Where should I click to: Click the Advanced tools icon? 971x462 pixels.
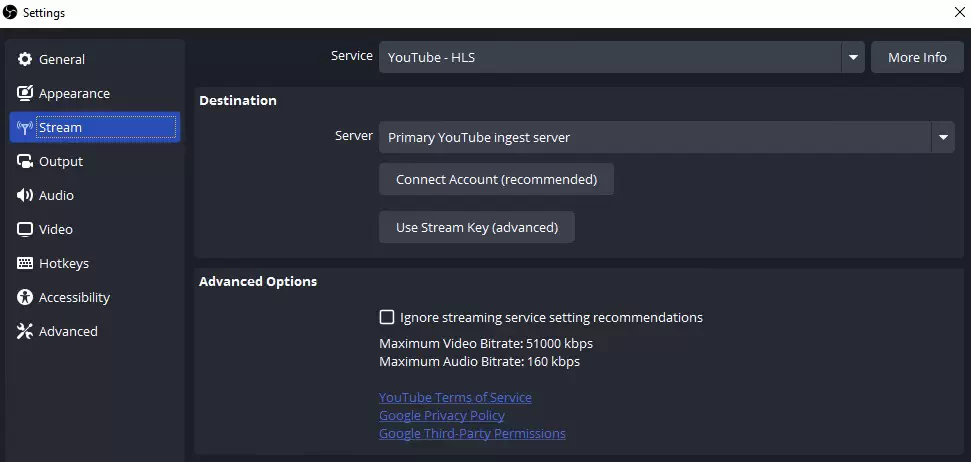[25, 331]
